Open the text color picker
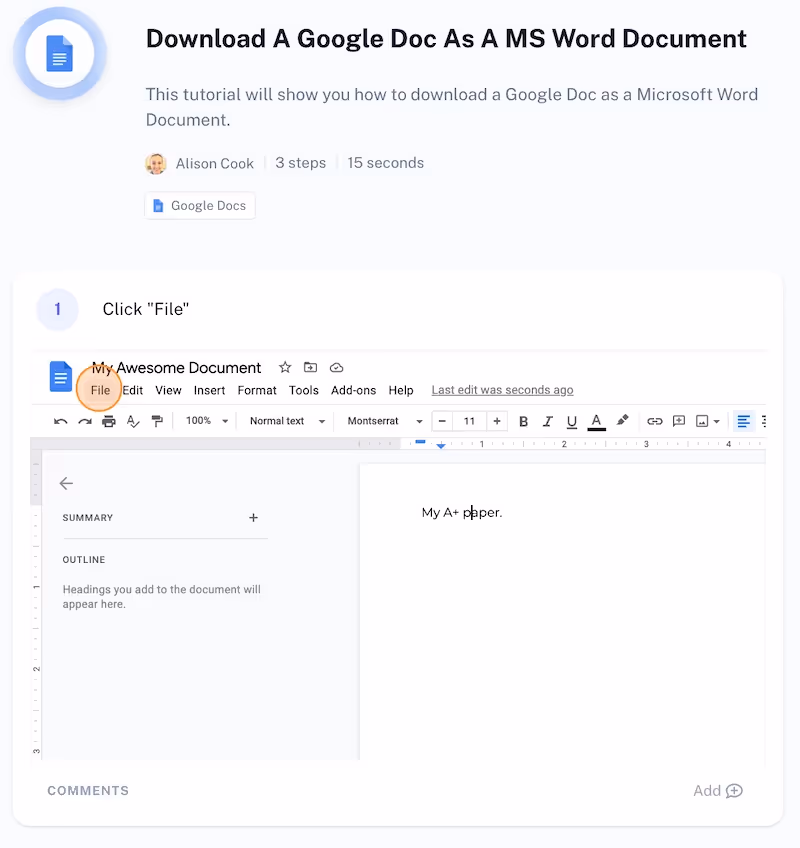 pyautogui.click(x=596, y=422)
